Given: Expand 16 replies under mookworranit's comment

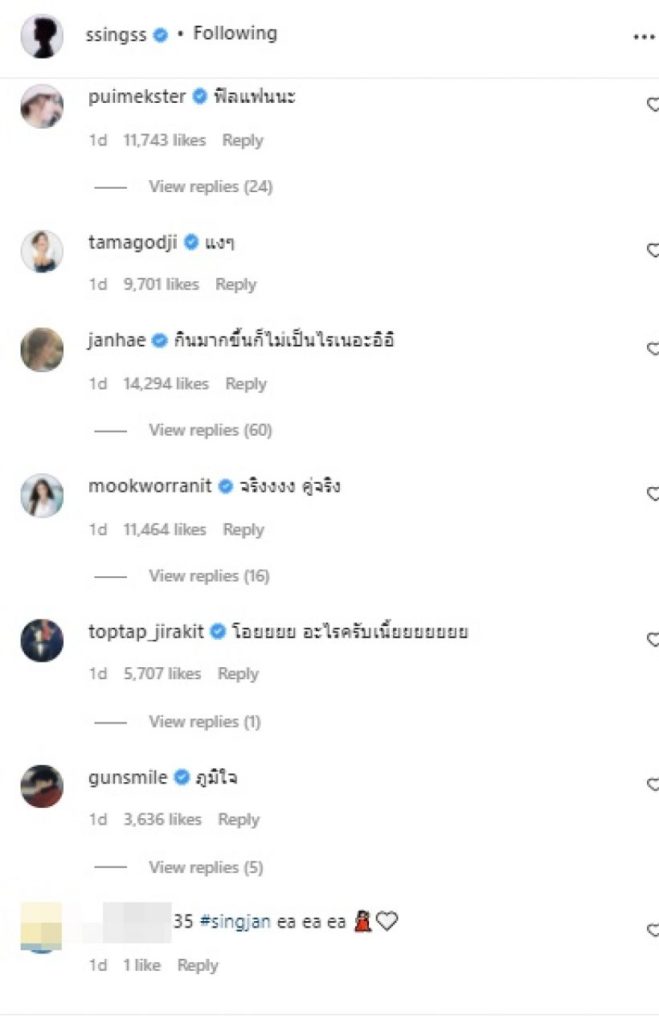Looking at the screenshot, I should point(210,576).
